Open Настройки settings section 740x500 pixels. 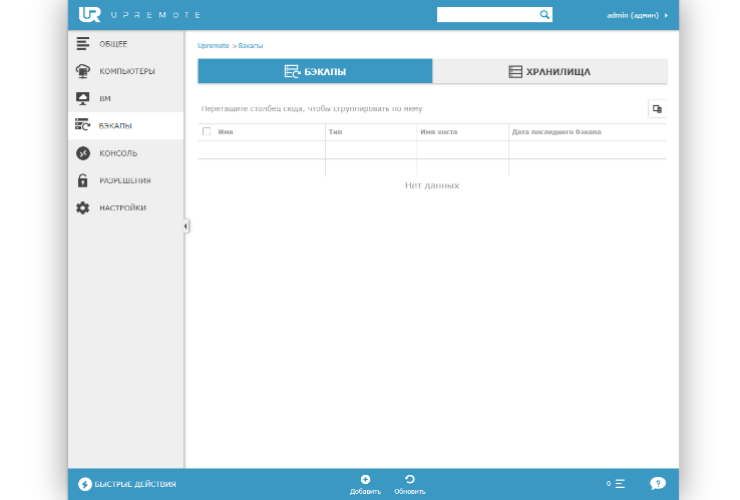coord(122,208)
